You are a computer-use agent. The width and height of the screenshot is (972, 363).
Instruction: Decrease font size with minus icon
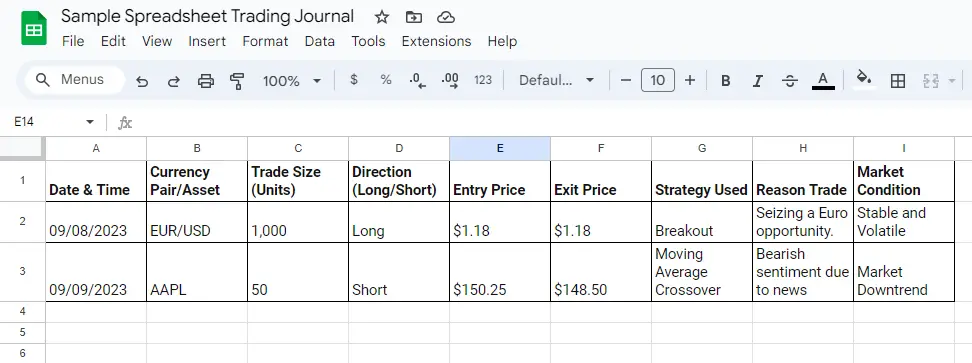[x=625, y=80]
